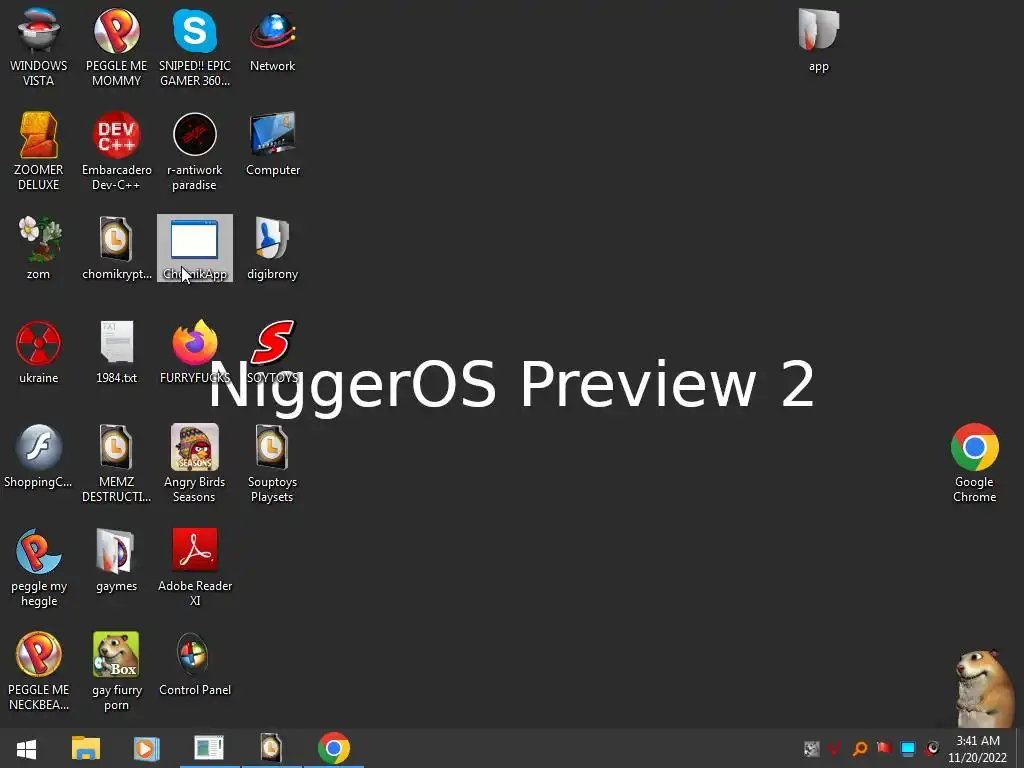Click the red flag tray icon

click(x=884, y=748)
